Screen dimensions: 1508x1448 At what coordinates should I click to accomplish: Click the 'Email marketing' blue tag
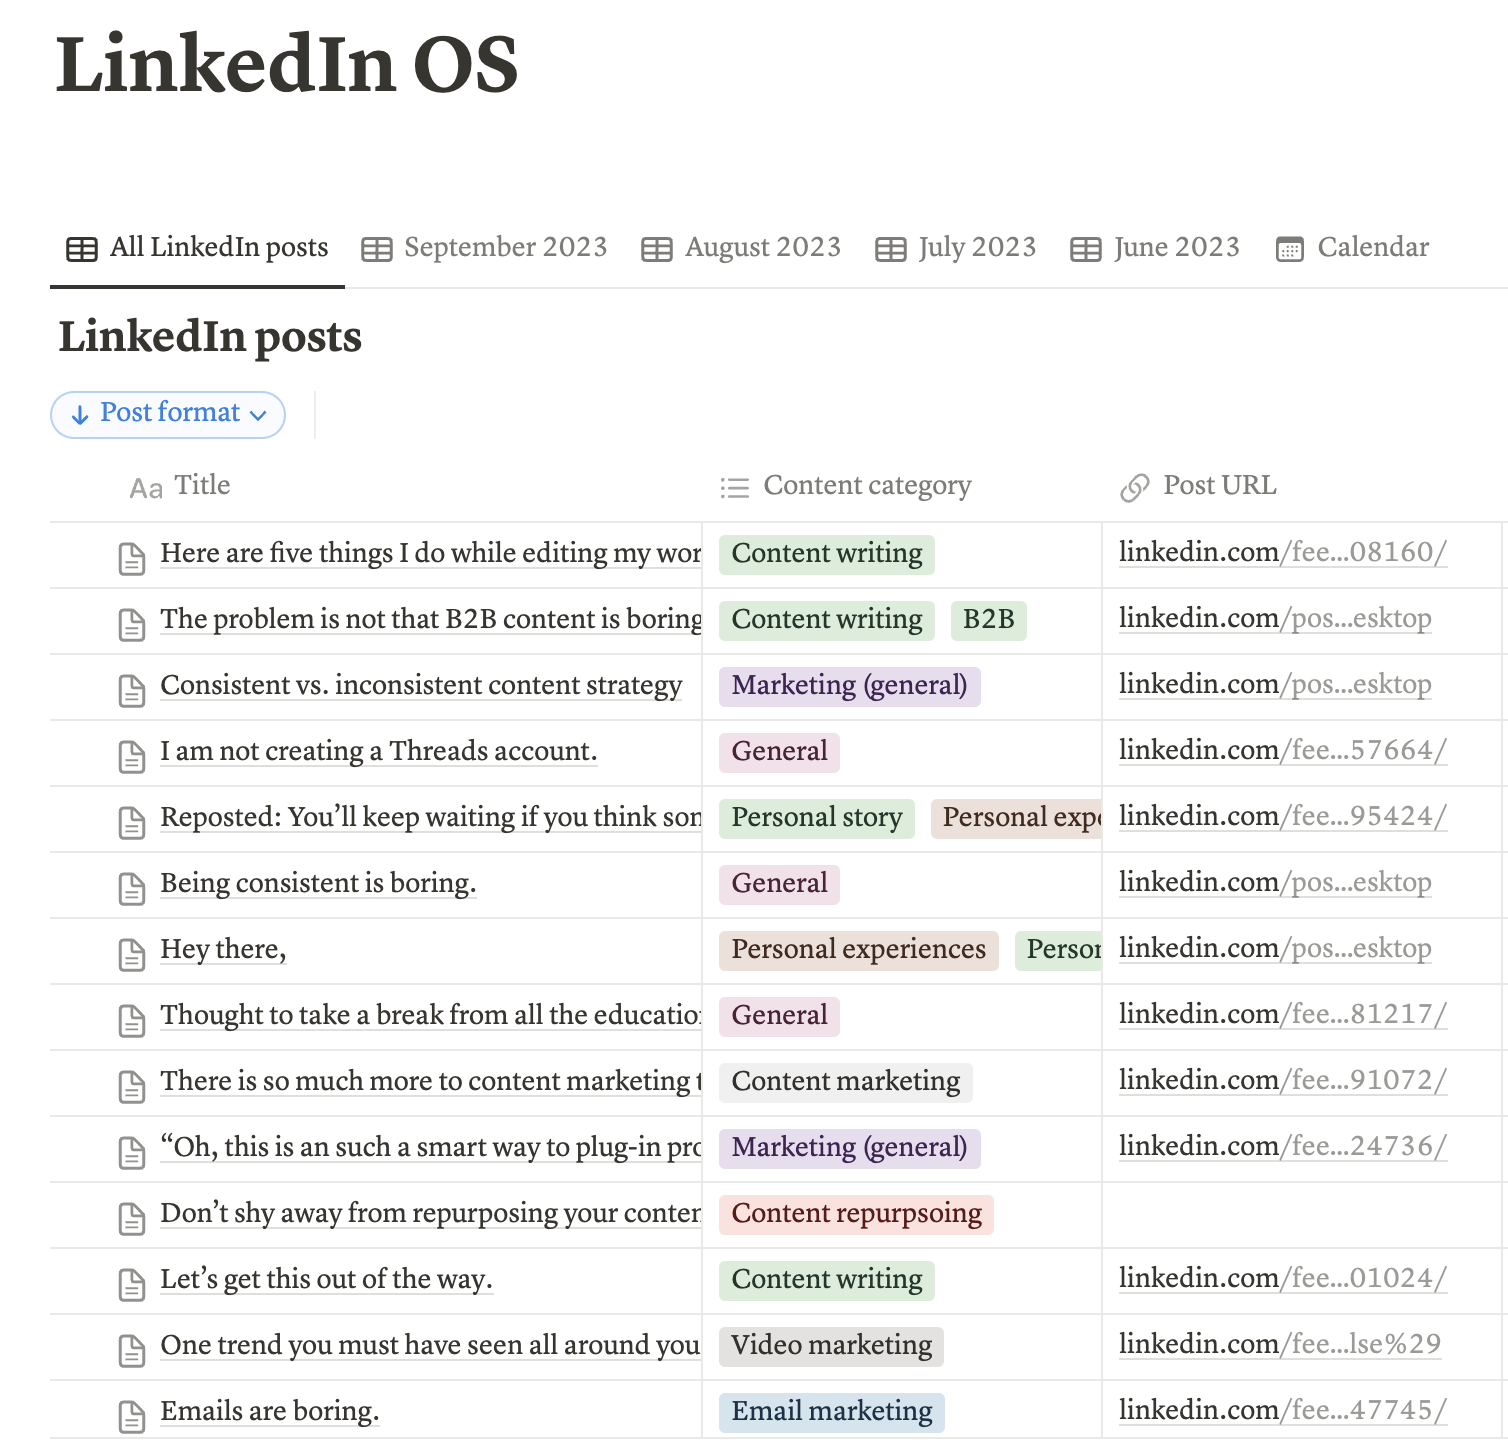point(832,1412)
